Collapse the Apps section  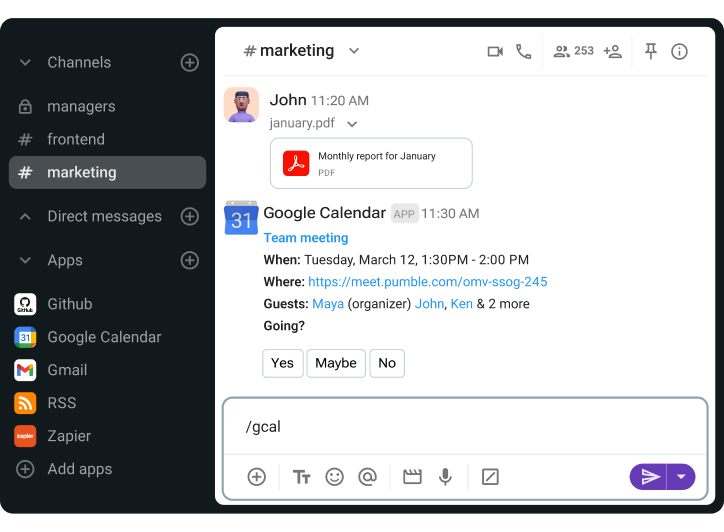(x=25, y=260)
